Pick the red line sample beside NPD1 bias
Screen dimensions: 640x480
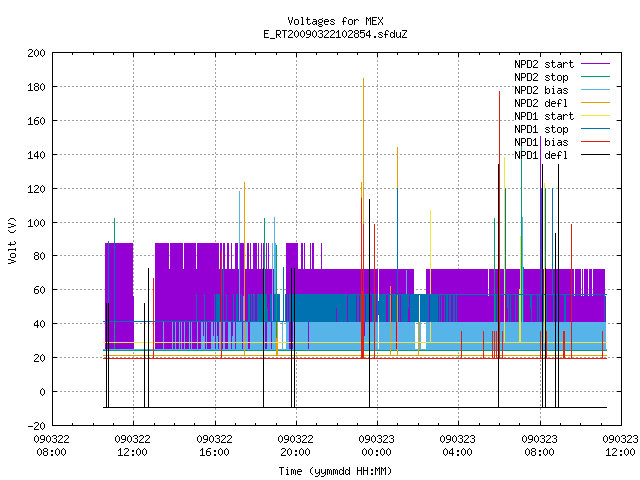coord(596,142)
